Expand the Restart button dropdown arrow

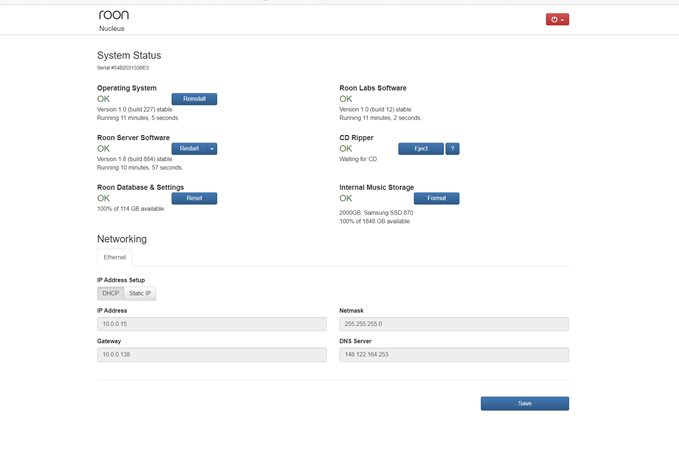212,149
